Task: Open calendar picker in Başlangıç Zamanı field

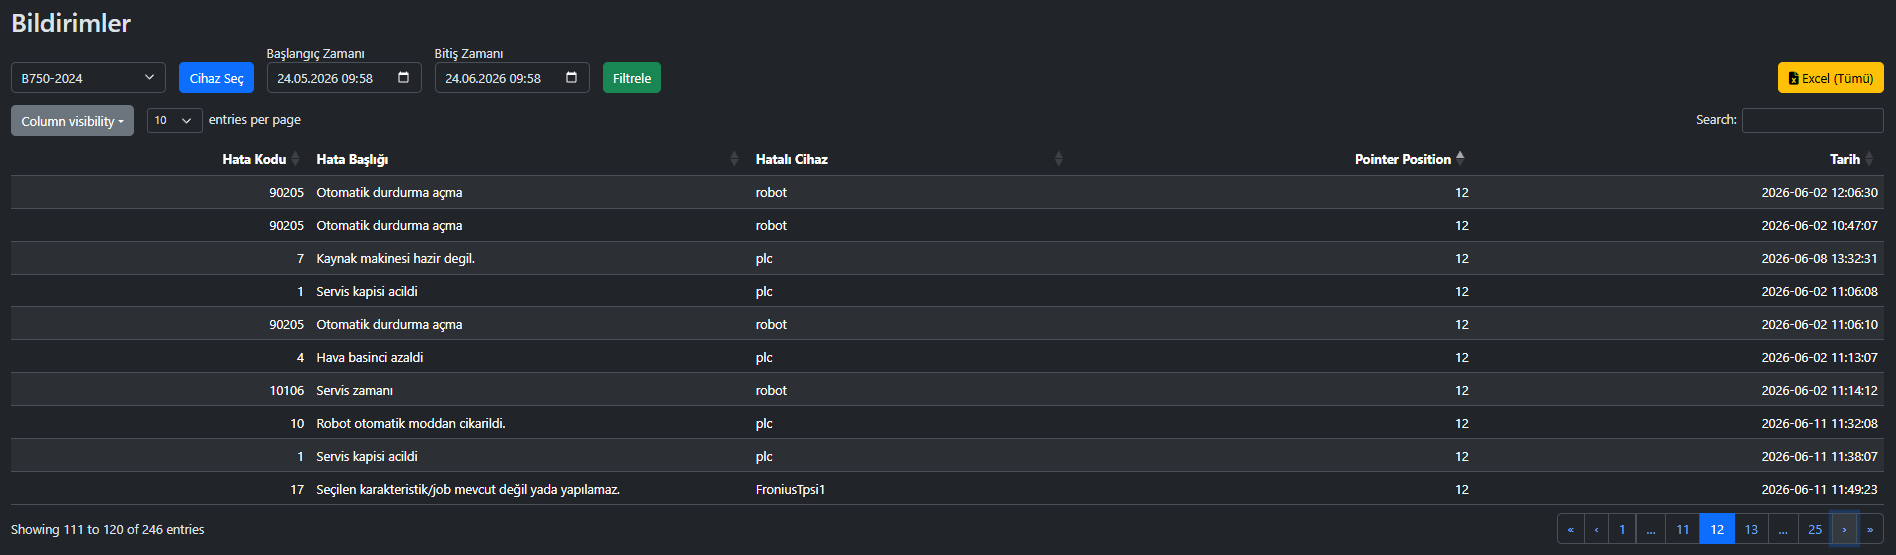Action: tap(403, 77)
